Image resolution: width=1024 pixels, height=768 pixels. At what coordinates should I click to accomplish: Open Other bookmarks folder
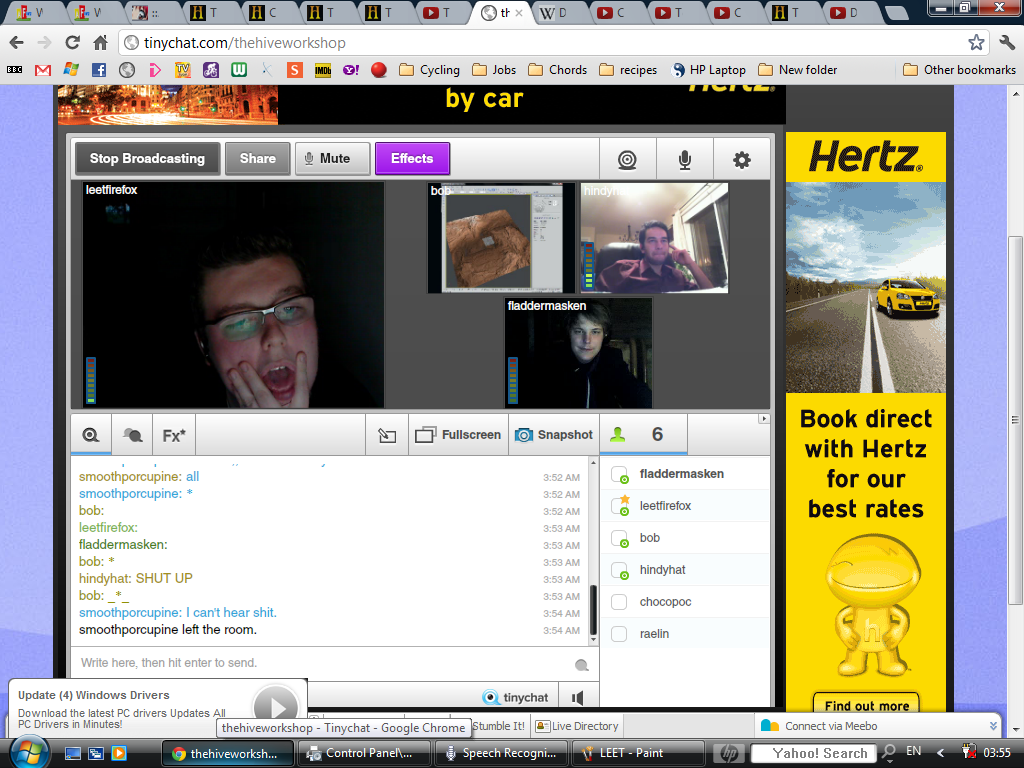(959, 70)
